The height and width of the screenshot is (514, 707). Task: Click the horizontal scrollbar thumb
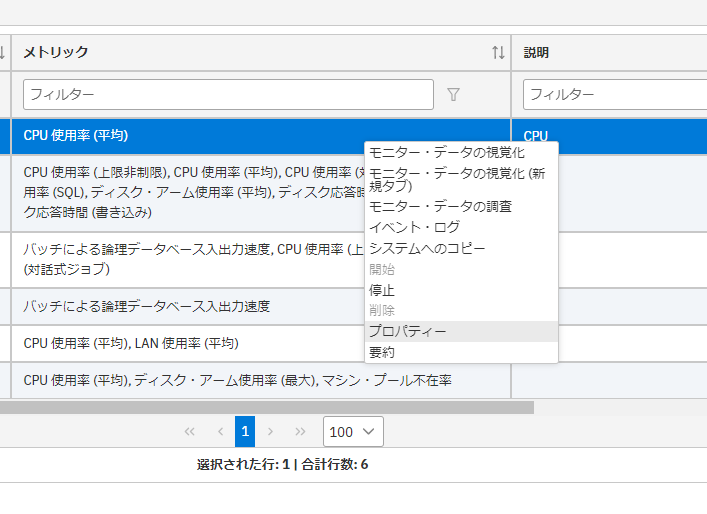coord(267,408)
